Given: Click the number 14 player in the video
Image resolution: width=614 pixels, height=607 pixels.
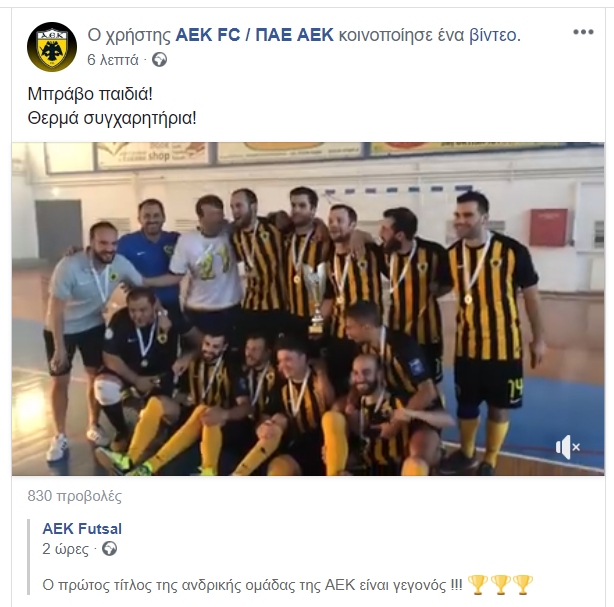Looking at the screenshot, I should 491,333.
